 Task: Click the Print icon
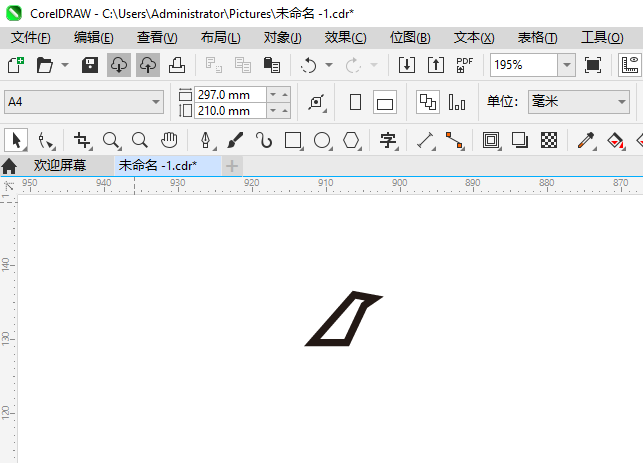(177, 65)
